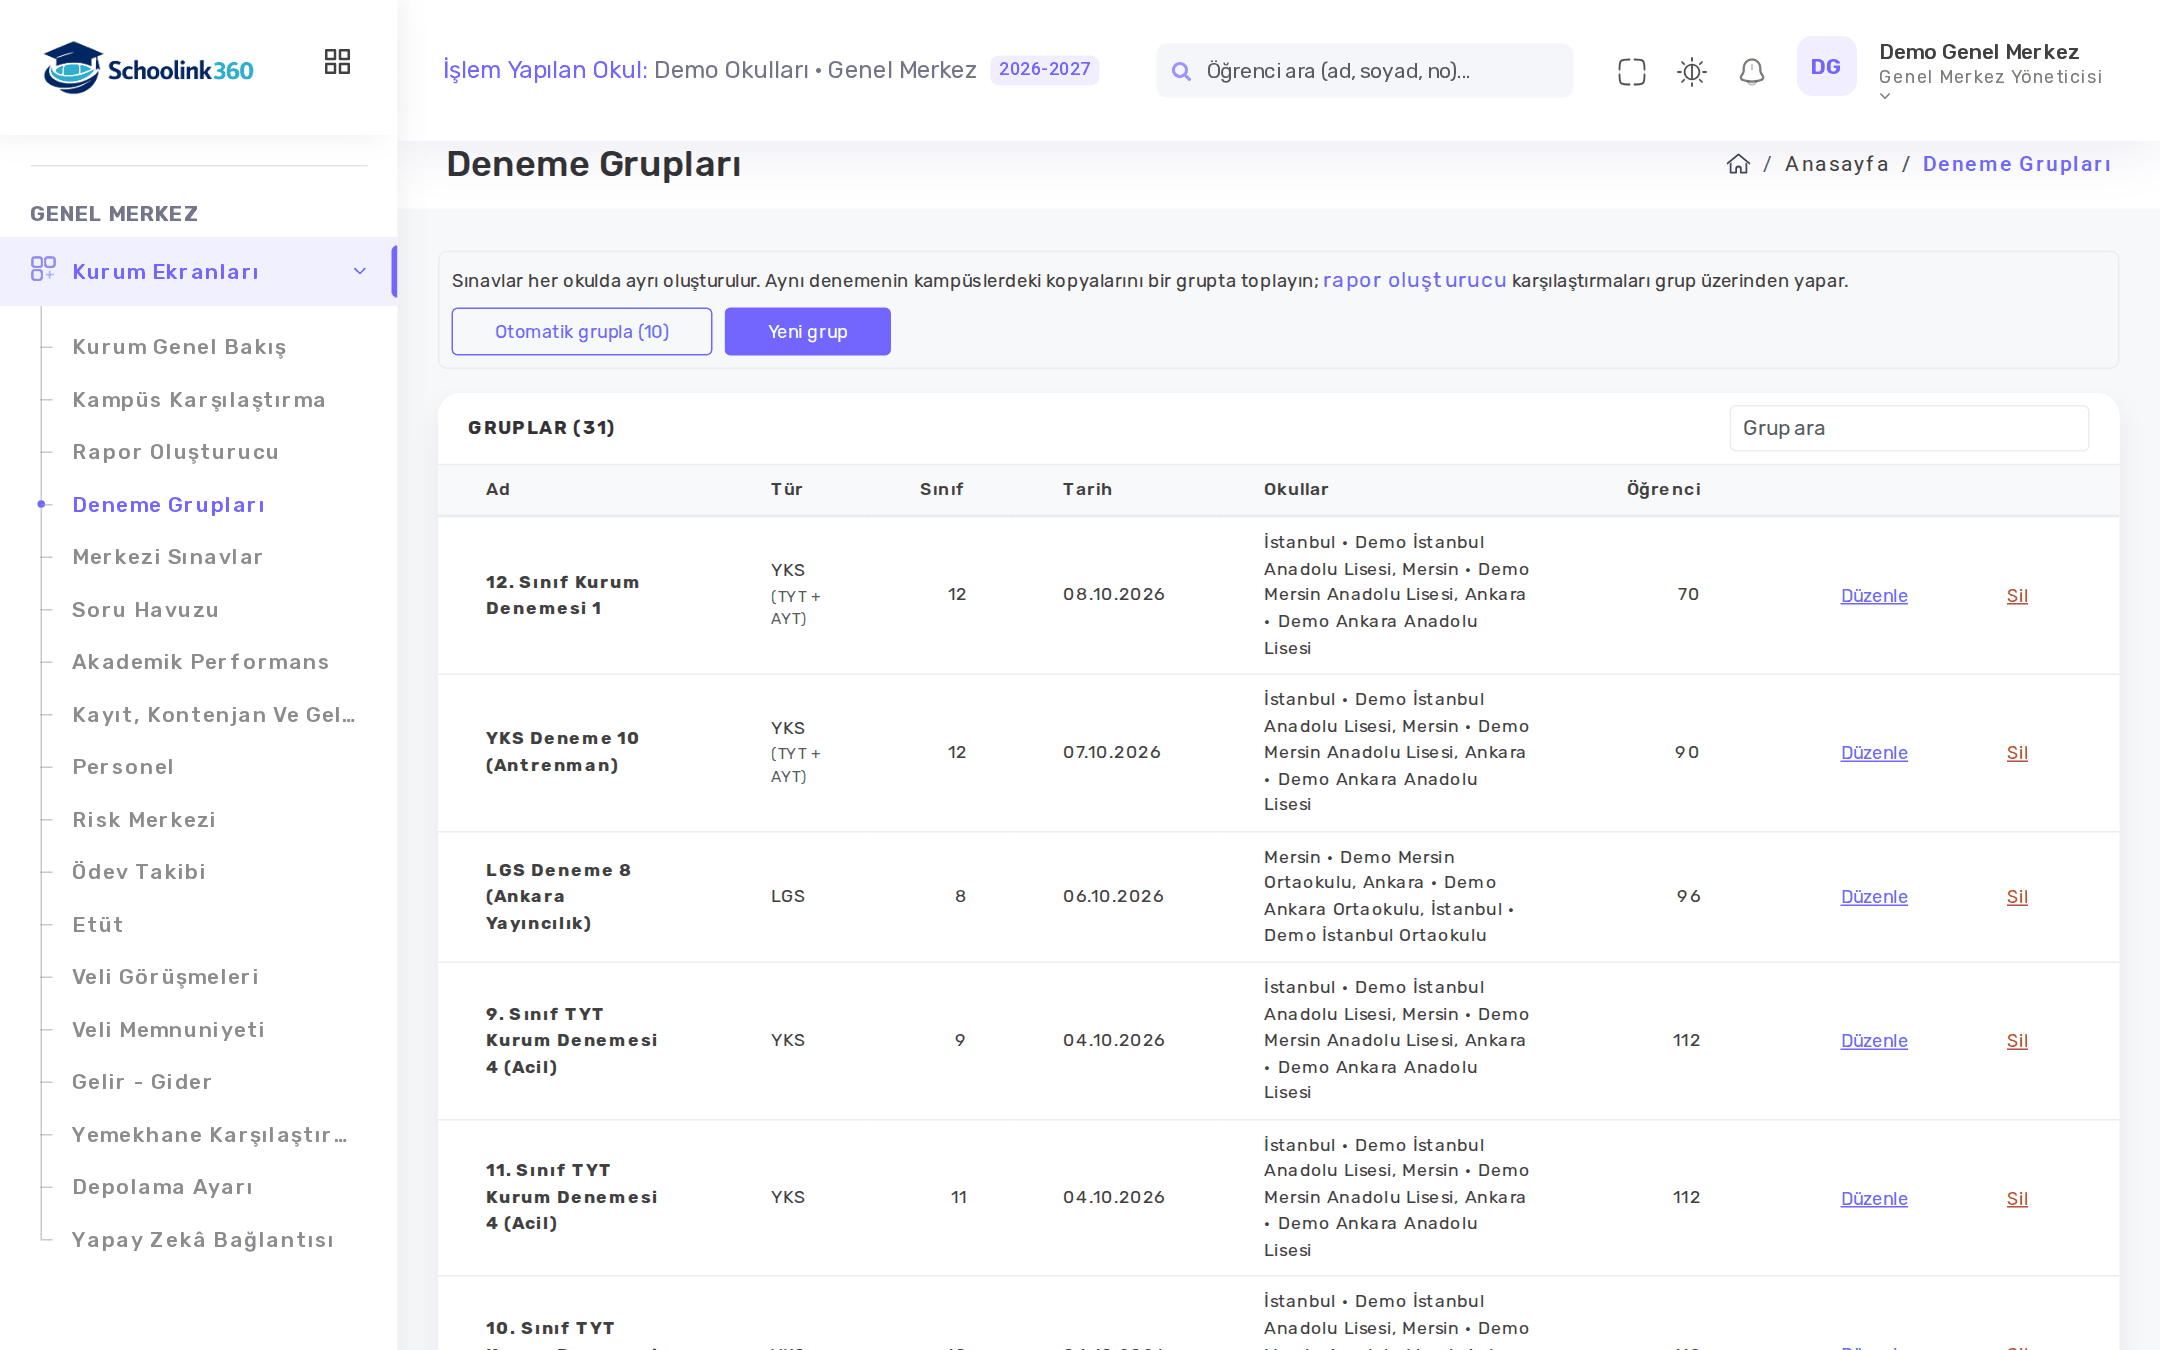This screenshot has height=1350, width=2160.
Task: Edit 12. Sınıf Kurum Denemesi 1 via Düzenle
Action: [1874, 596]
